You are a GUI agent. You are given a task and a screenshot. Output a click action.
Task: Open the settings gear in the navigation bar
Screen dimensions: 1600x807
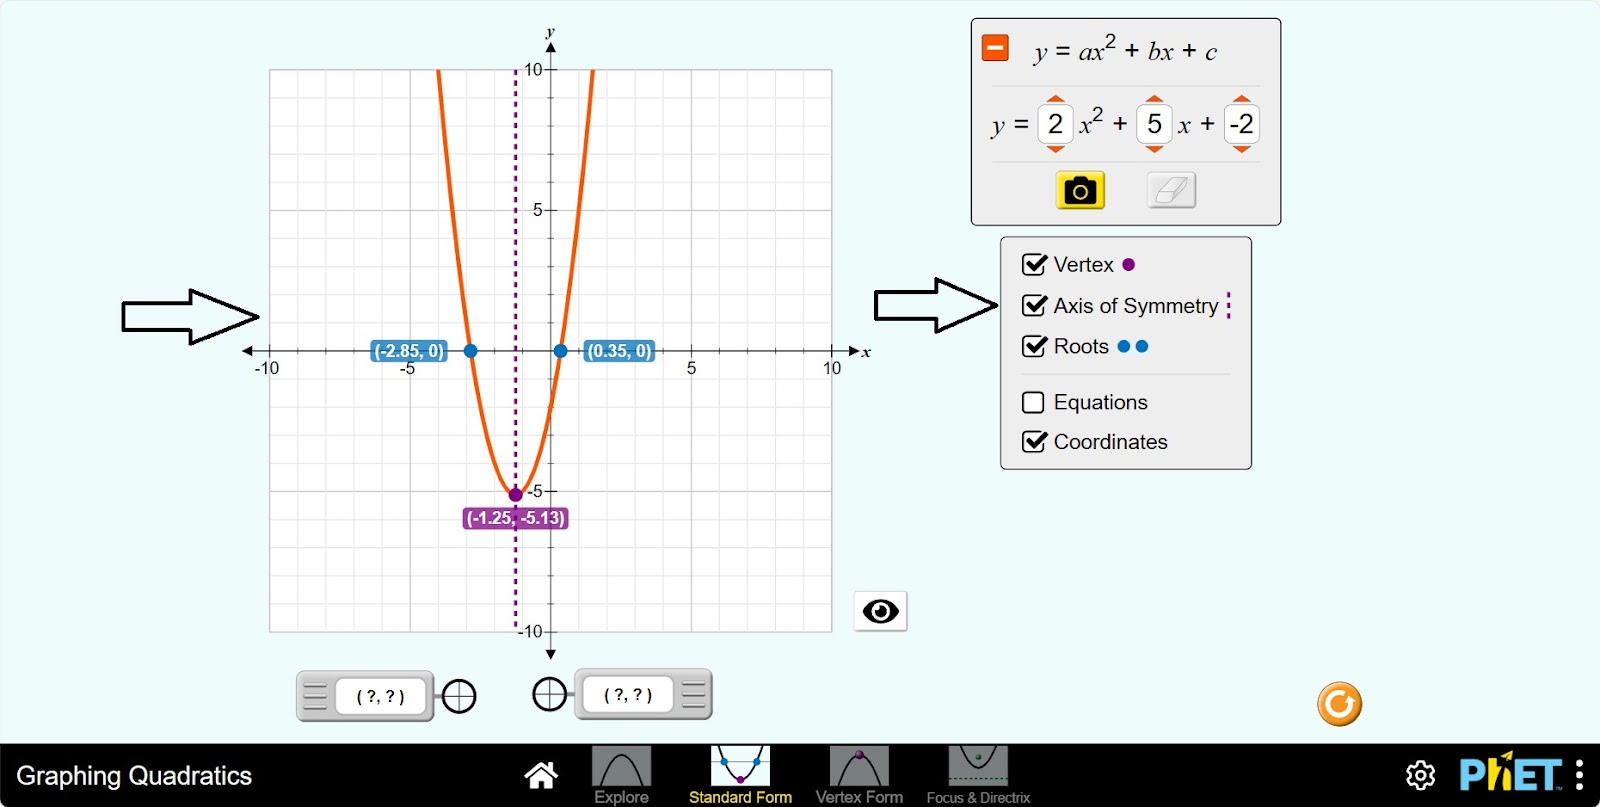tap(1420, 775)
